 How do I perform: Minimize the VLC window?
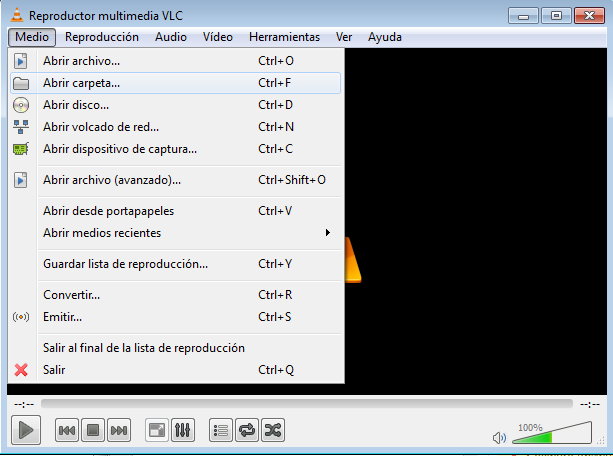point(523,16)
